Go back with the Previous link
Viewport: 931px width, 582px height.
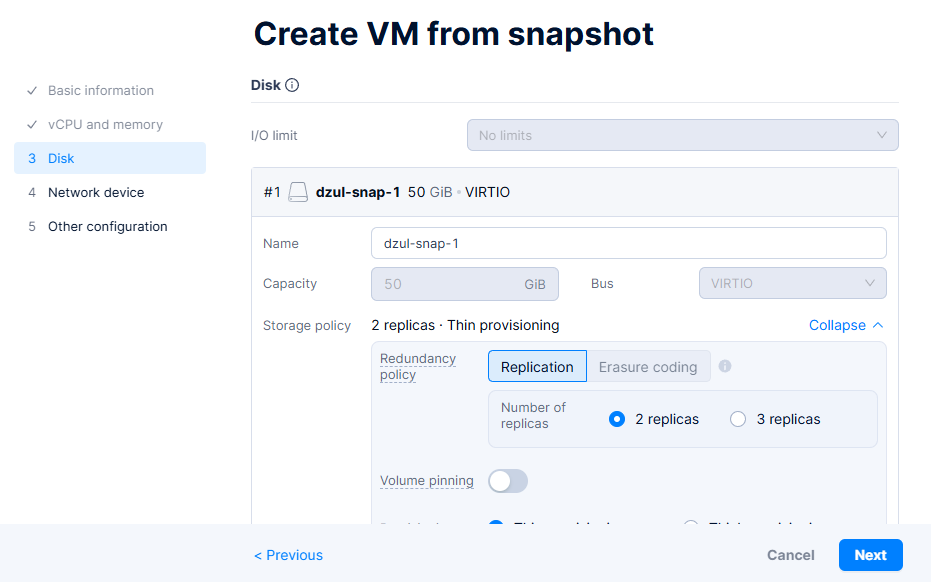coord(288,555)
